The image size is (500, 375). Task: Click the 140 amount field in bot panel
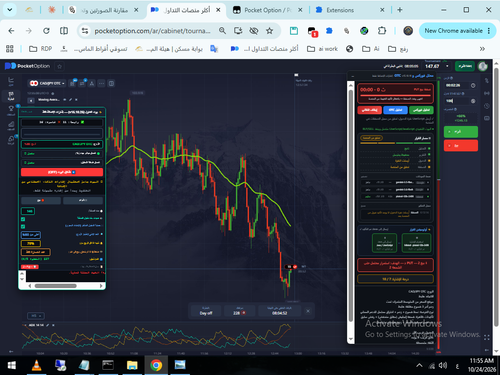click(x=28, y=211)
